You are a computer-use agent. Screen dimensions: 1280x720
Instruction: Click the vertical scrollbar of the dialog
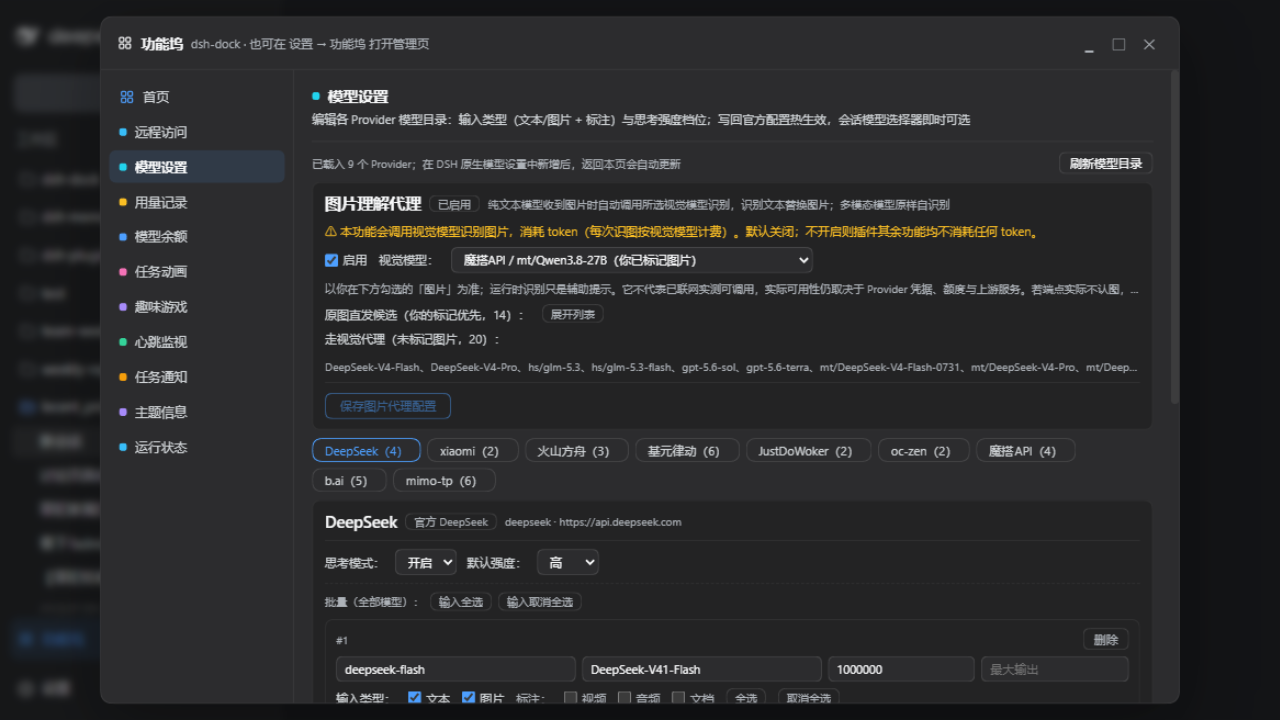(x=1175, y=237)
